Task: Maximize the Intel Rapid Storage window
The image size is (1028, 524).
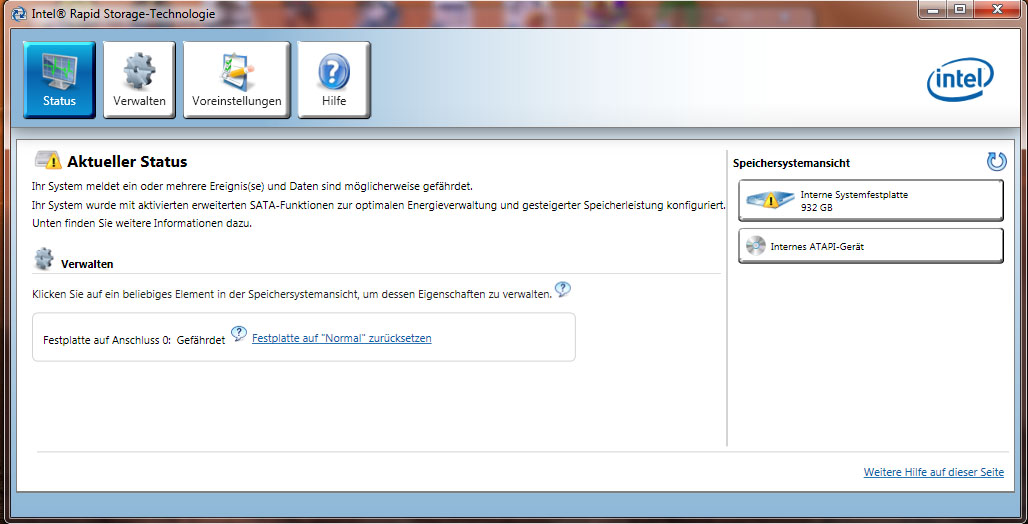Action: point(960,9)
